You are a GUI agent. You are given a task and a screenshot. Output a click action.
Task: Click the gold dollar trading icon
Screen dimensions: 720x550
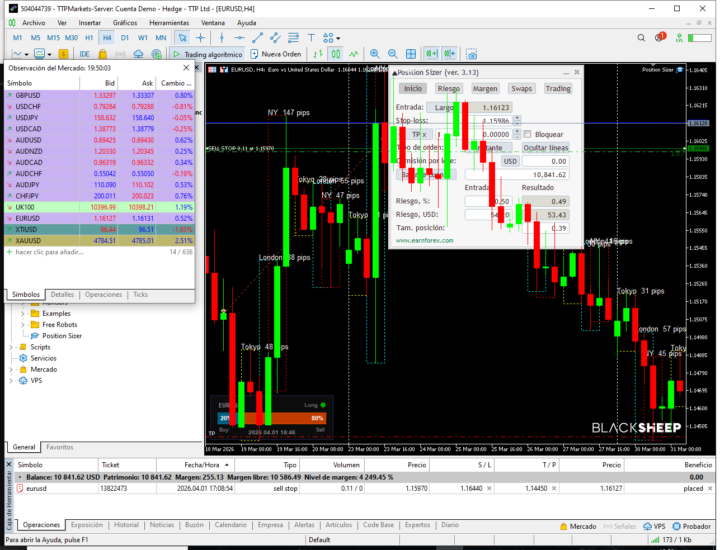pos(63,54)
